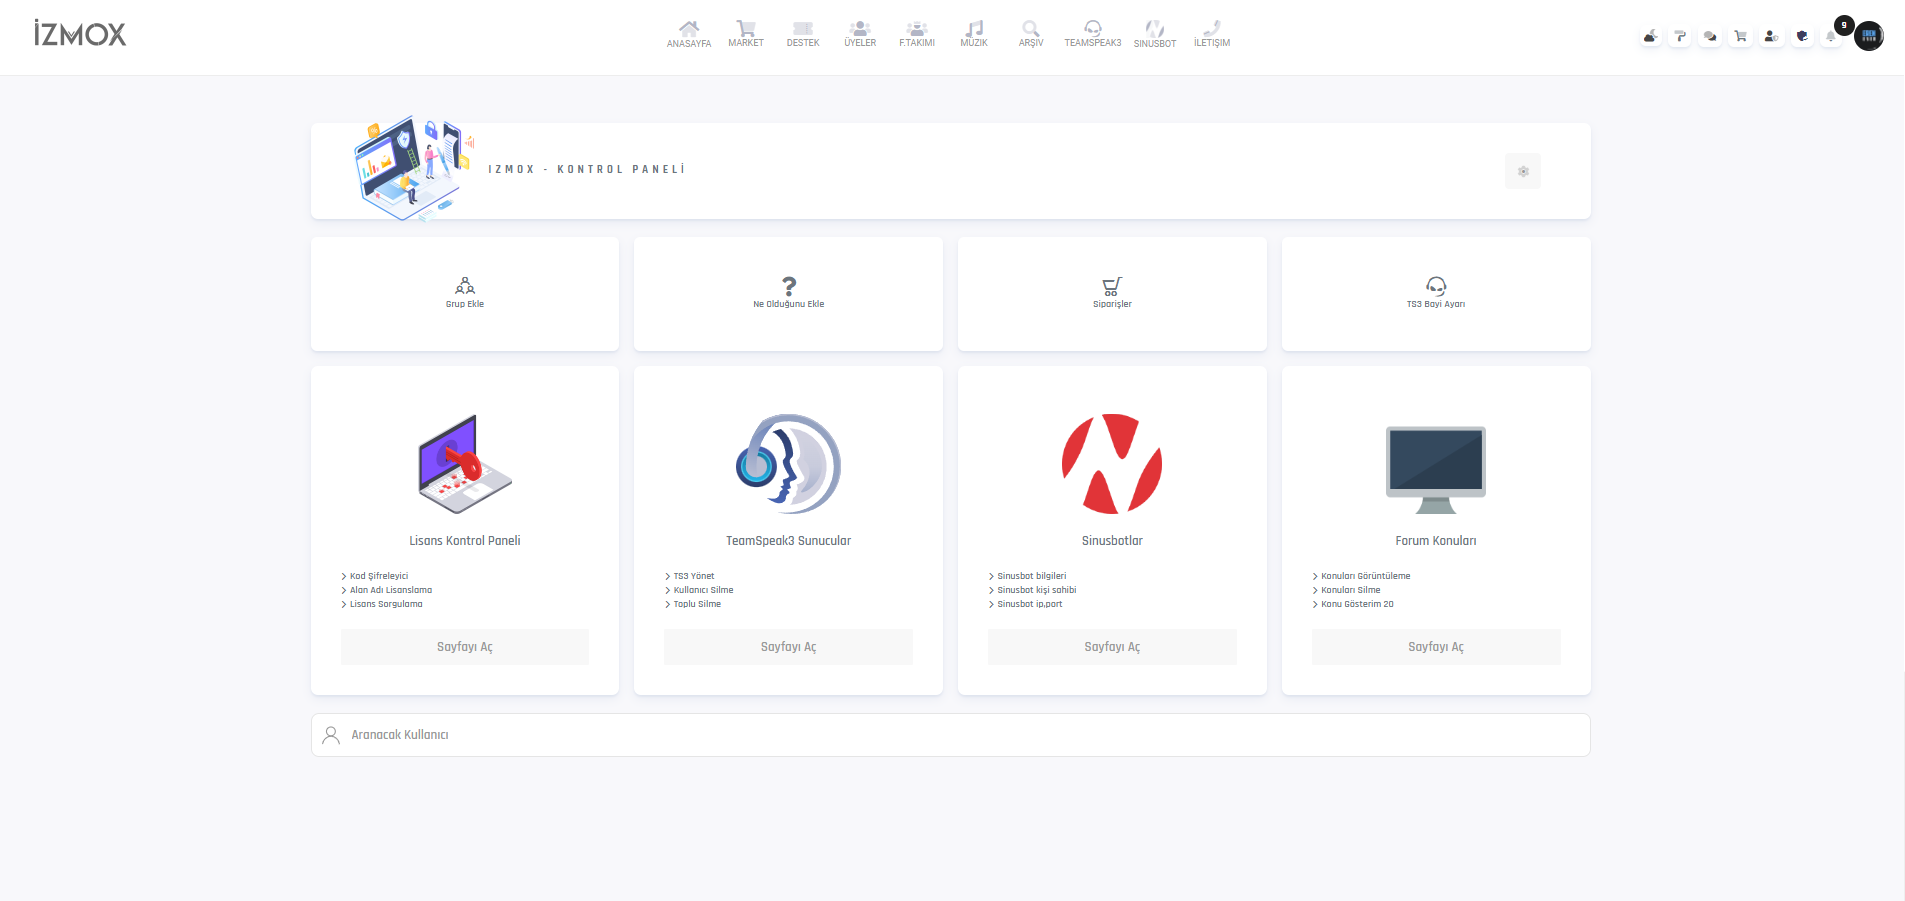Open the TS3 Bayi Ayarı headset card

point(1436,294)
